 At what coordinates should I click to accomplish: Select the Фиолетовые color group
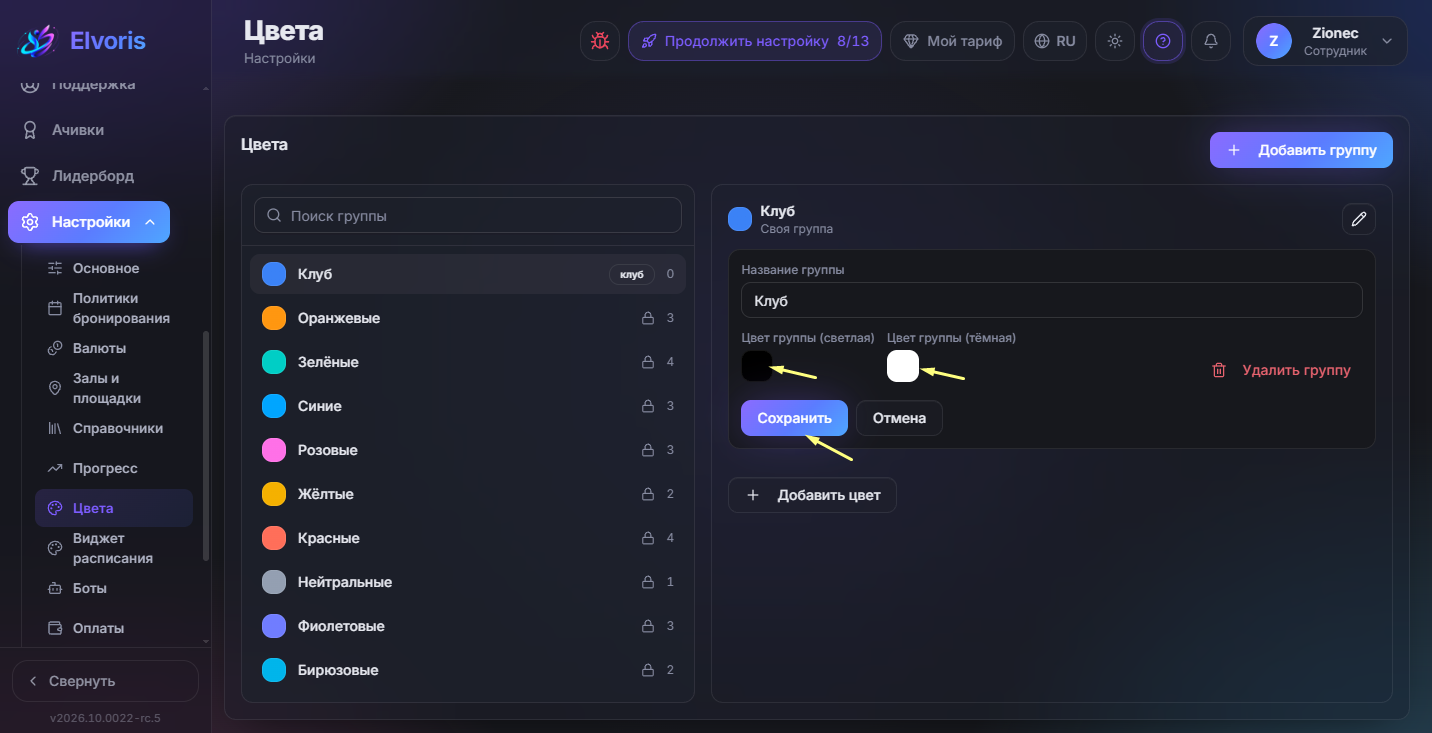[468, 626]
